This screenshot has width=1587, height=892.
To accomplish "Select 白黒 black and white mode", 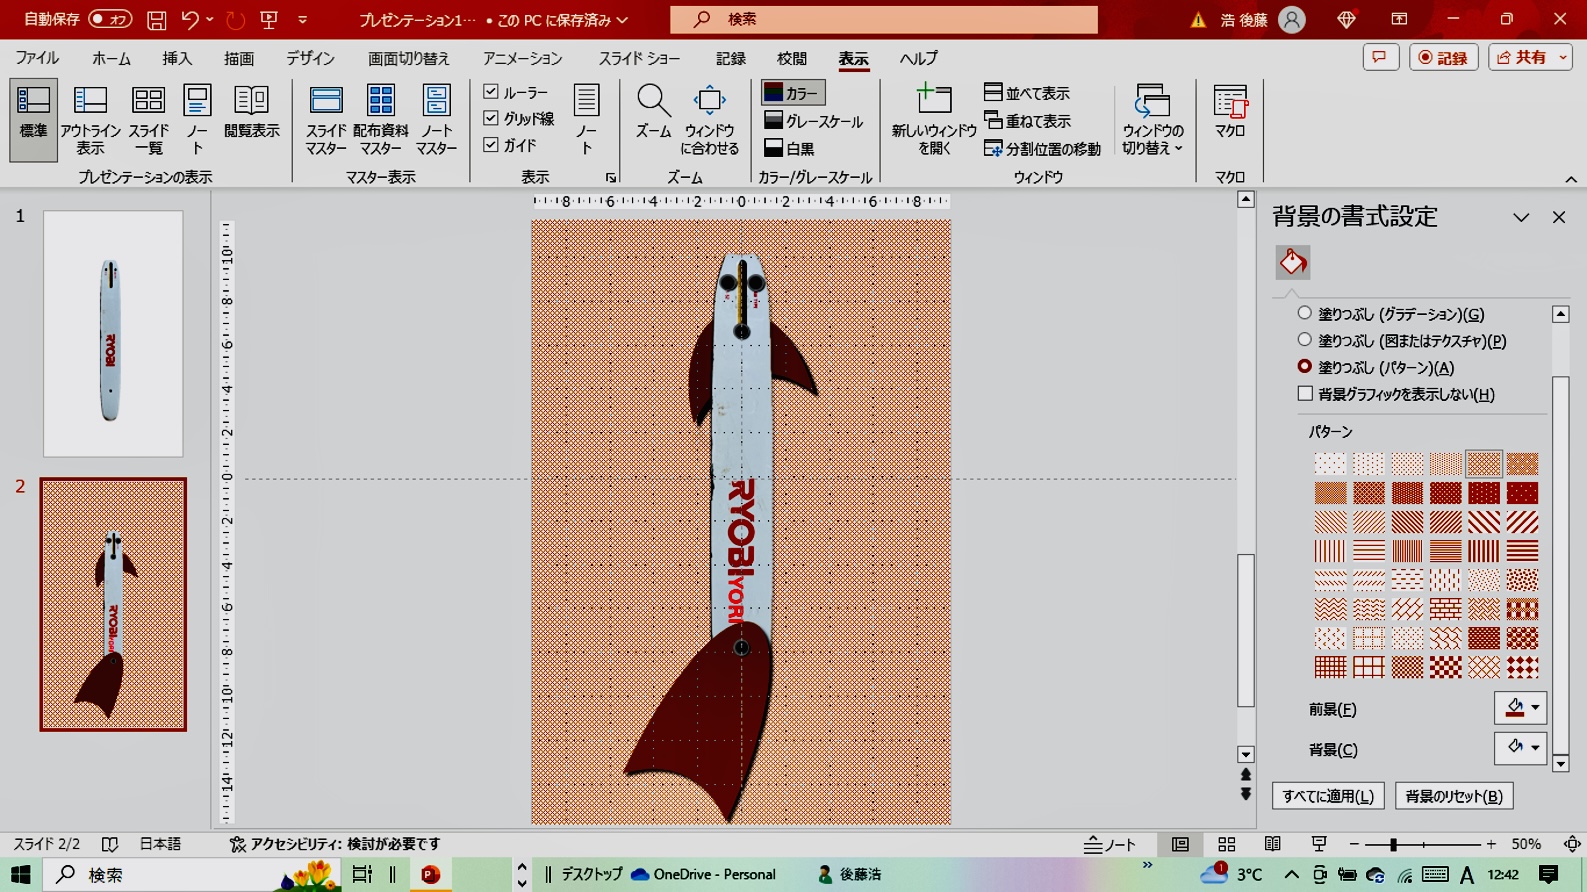I will coord(790,149).
